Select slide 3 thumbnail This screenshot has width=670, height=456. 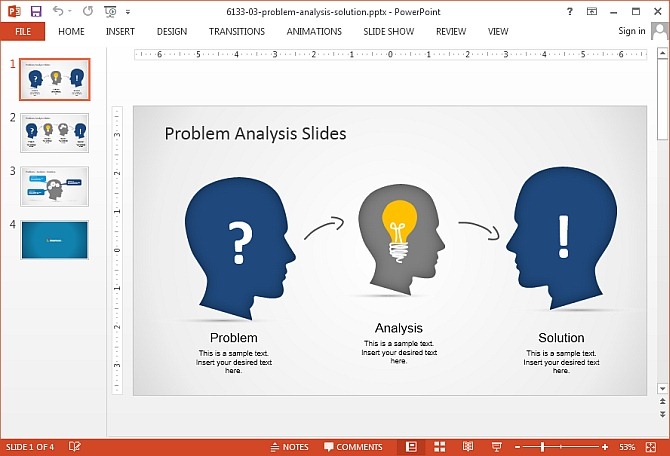(55, 186)
